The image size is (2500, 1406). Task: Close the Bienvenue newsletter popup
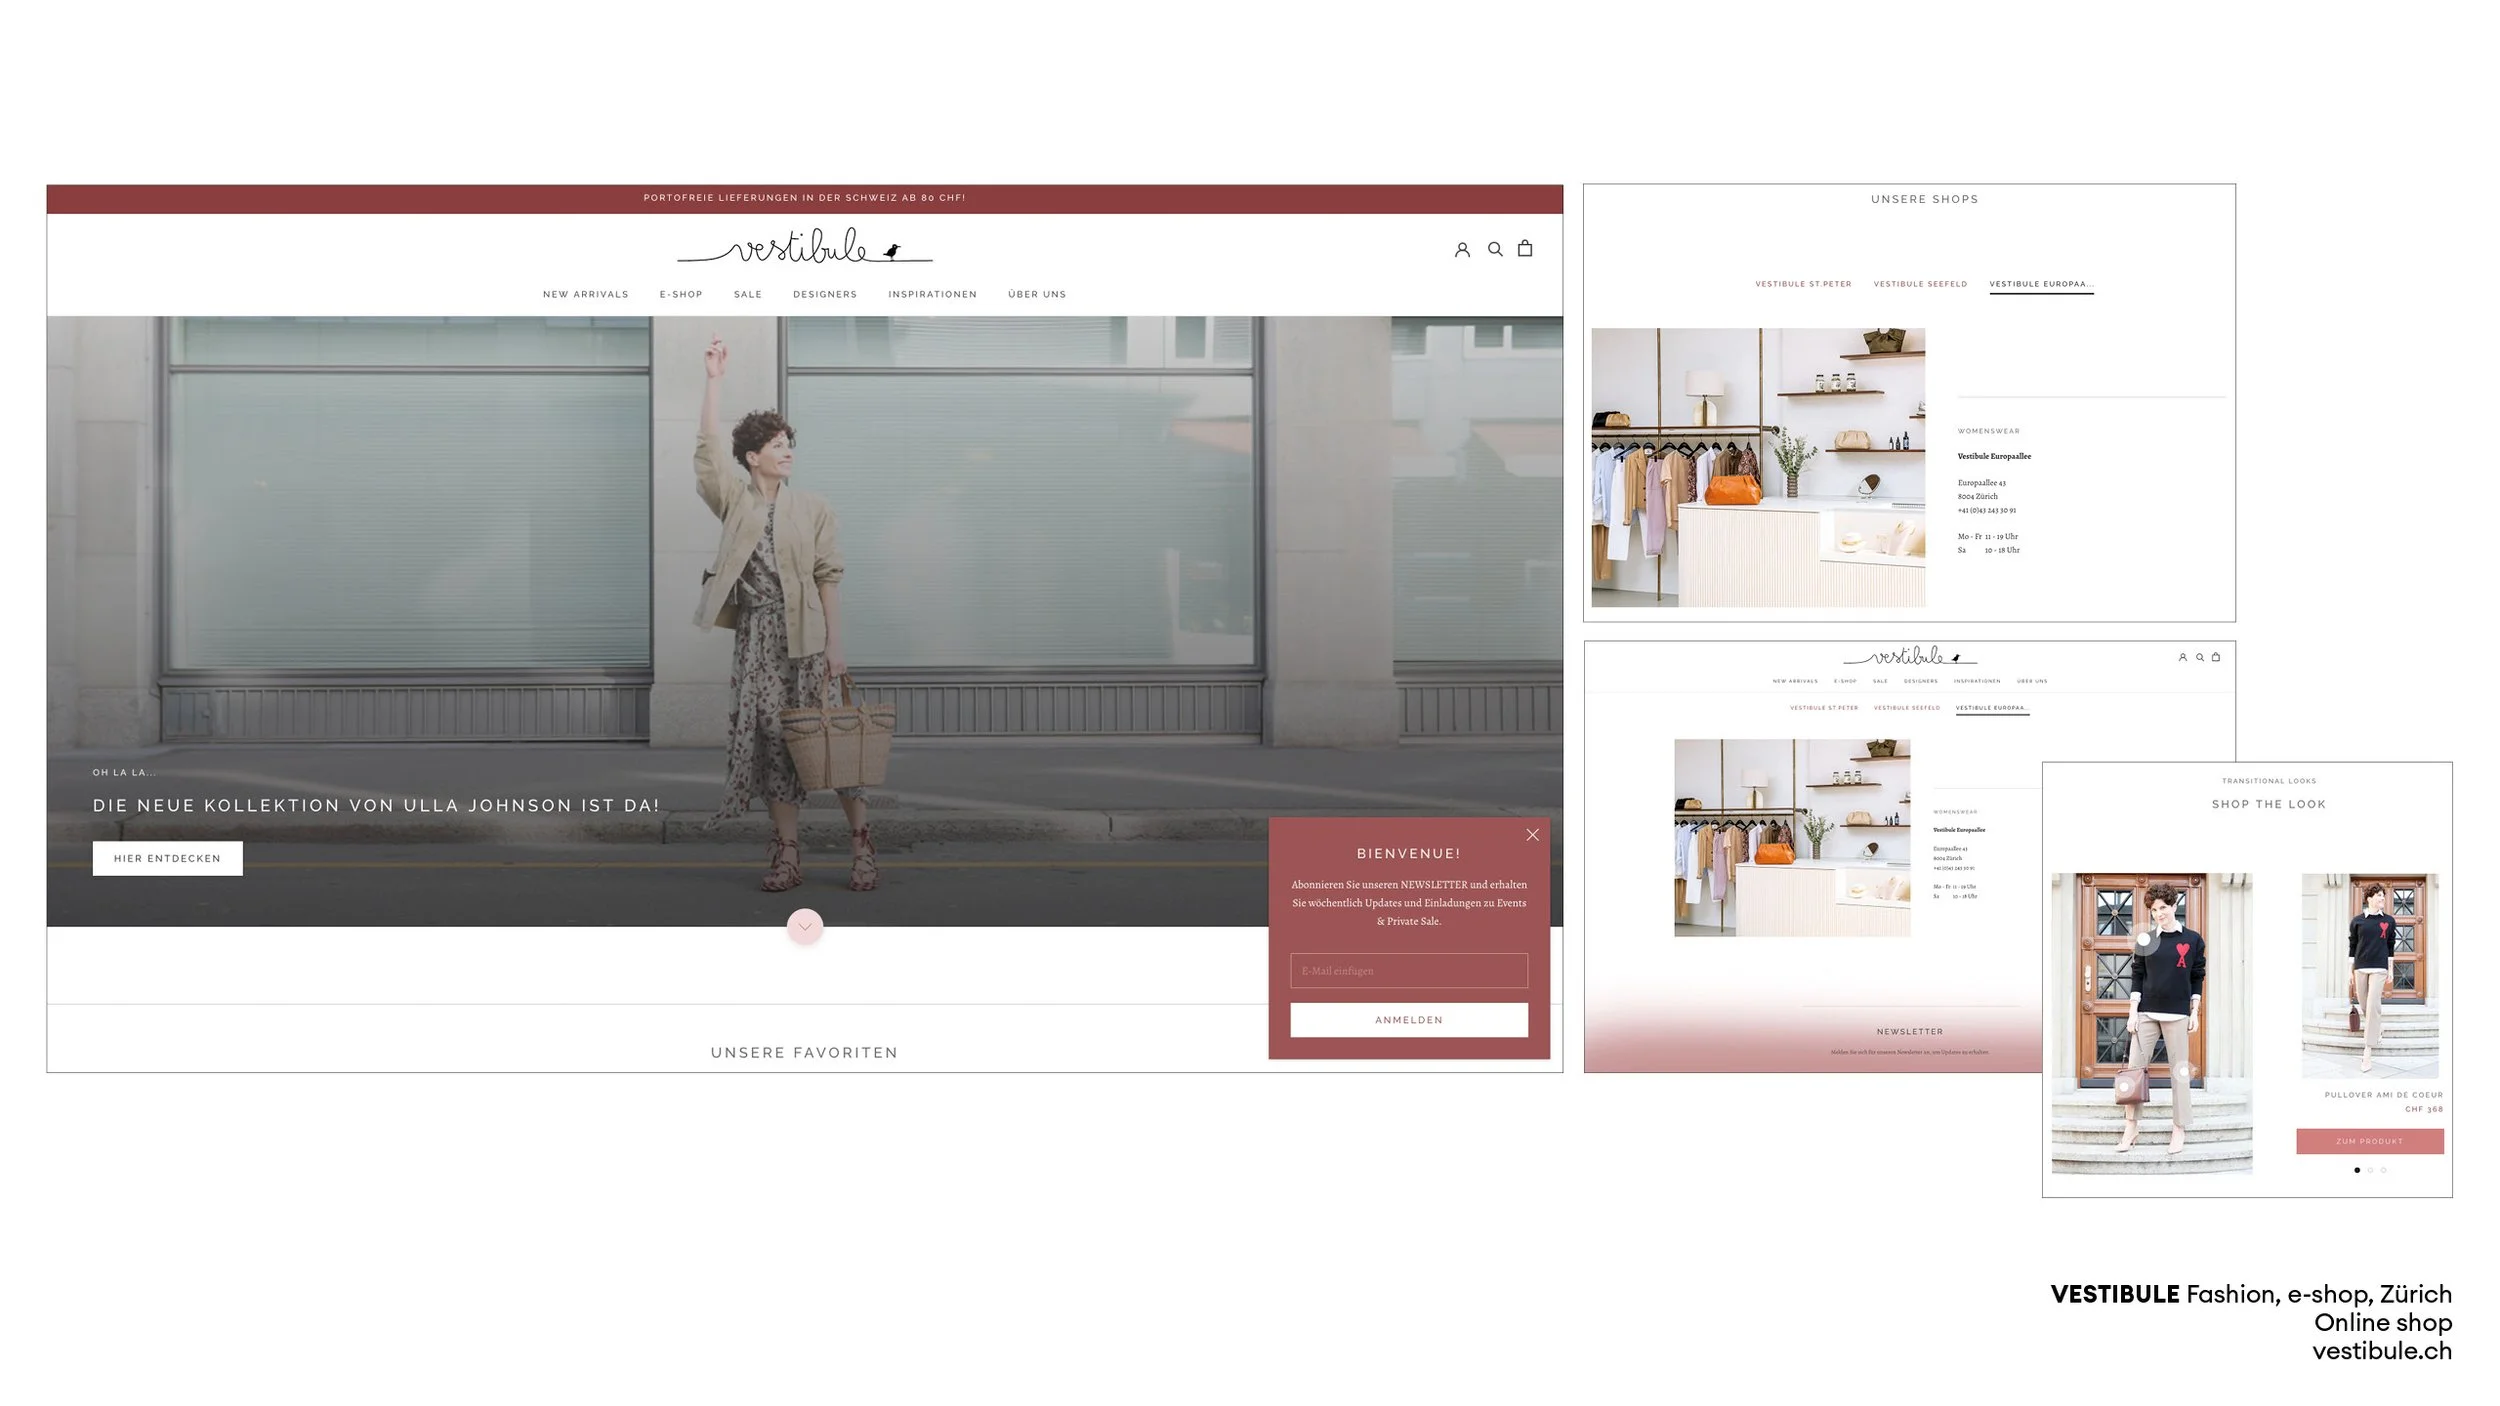click(1532, 835)
